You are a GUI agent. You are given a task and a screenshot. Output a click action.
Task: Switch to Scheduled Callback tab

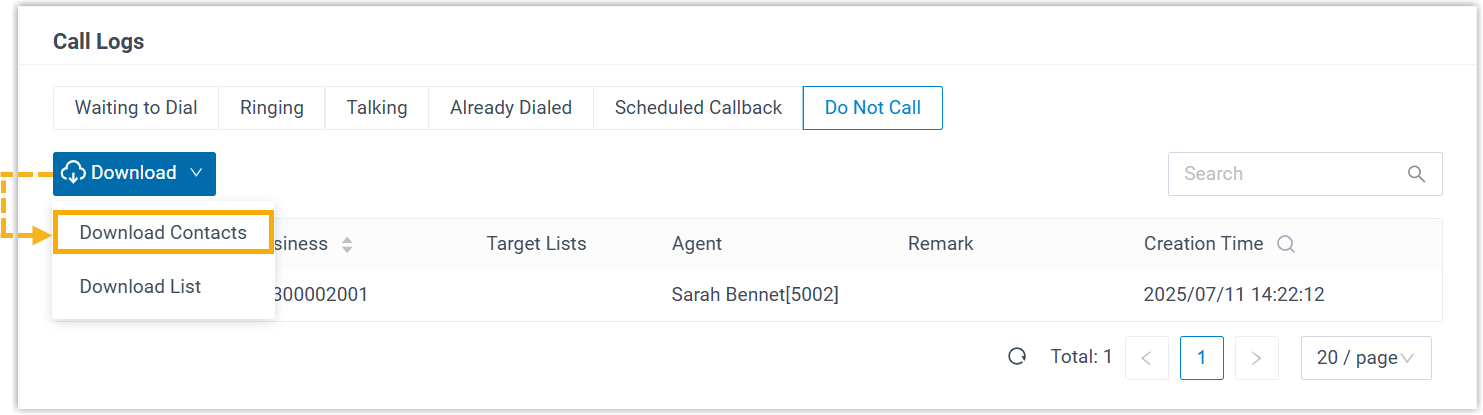(698, 108)
